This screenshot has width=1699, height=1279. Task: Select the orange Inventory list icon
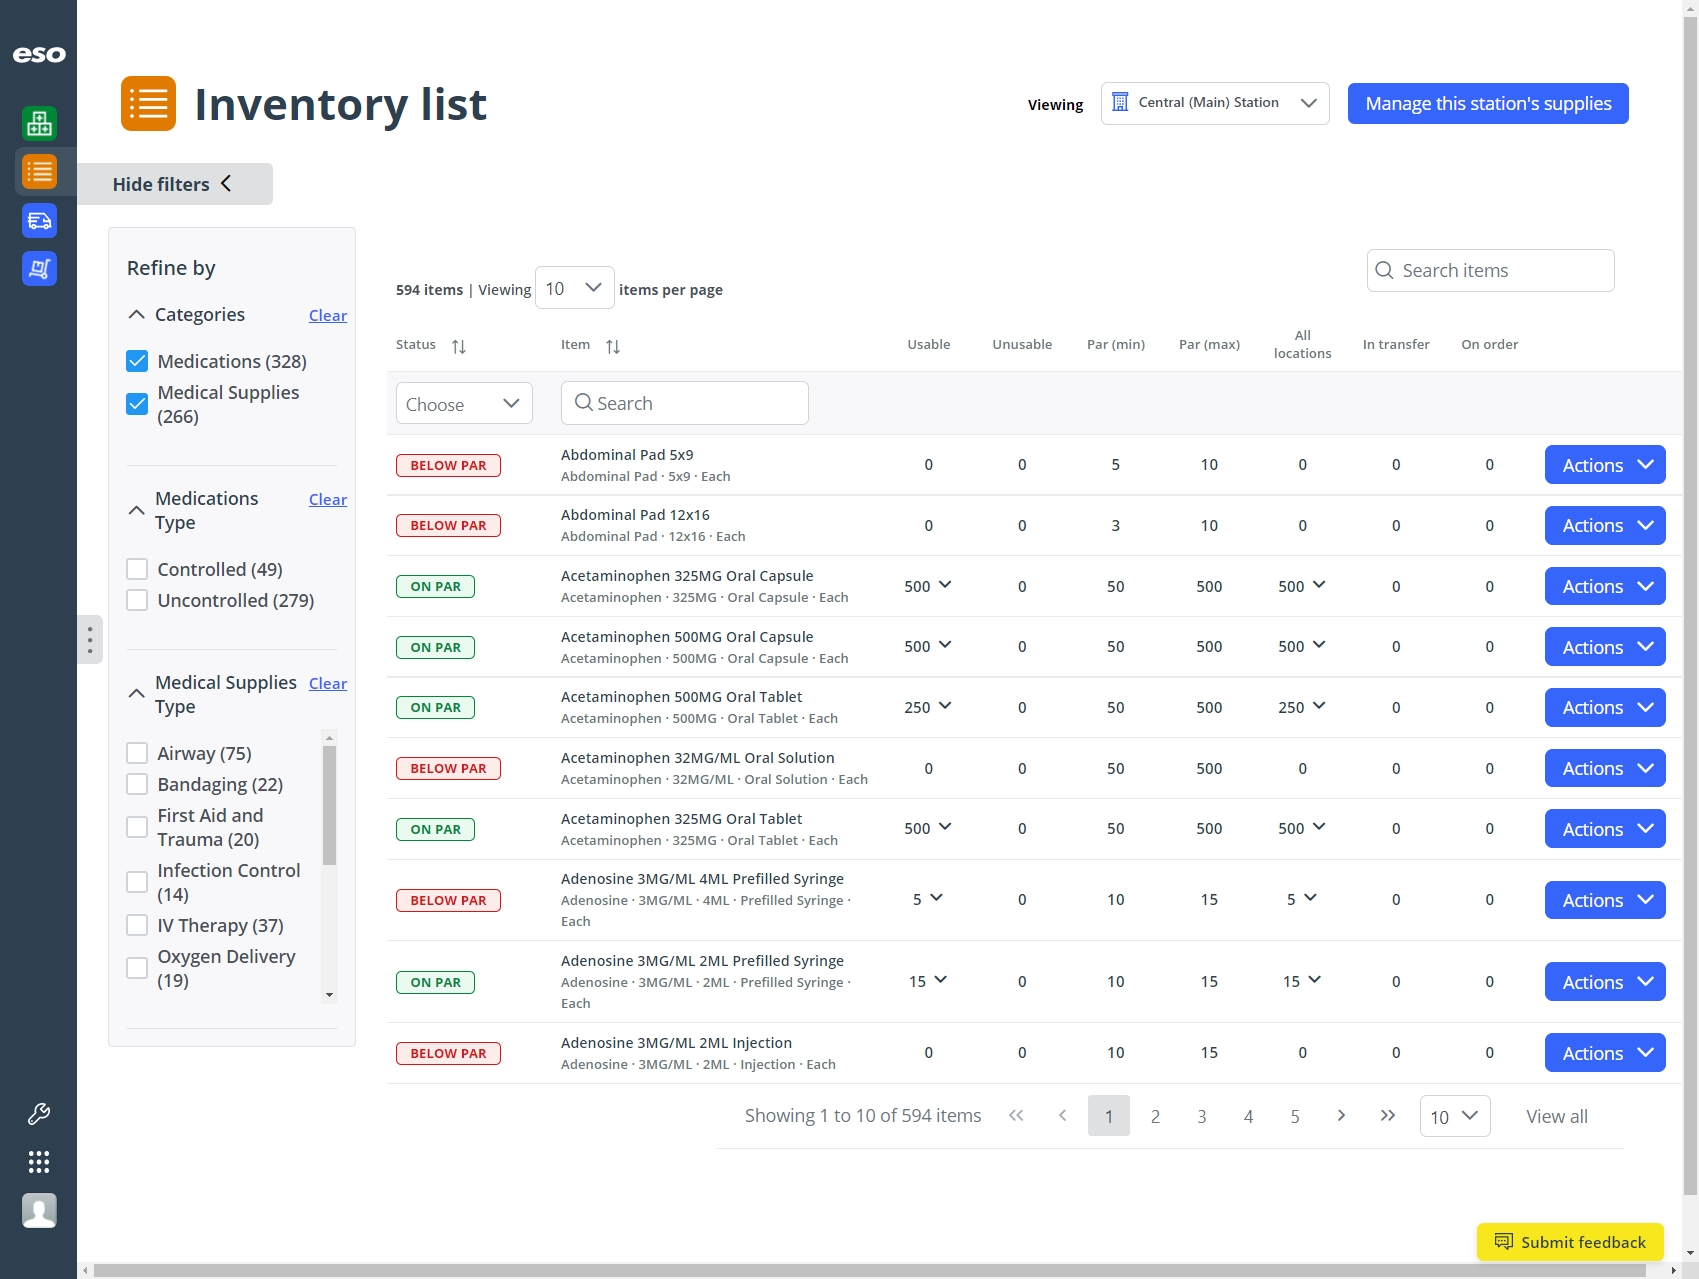39,171
